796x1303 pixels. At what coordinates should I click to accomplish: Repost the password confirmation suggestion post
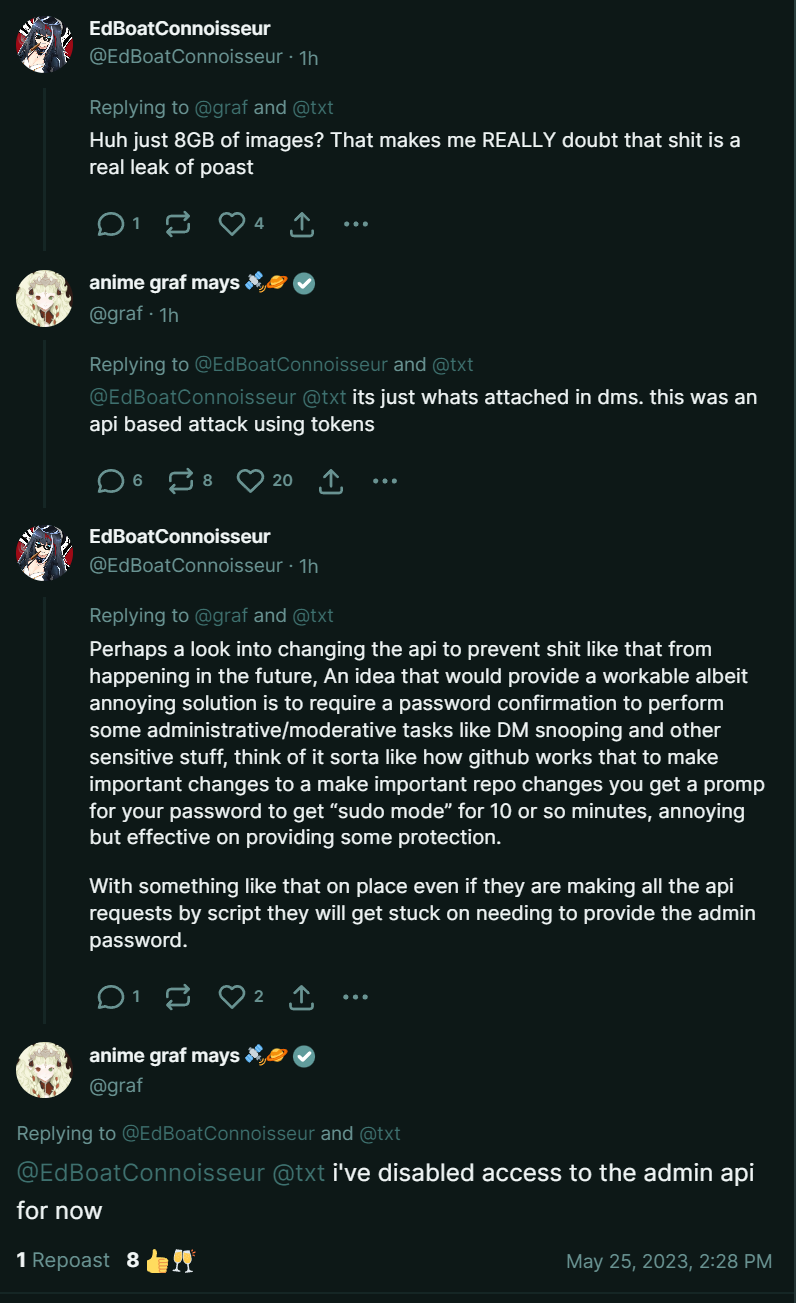tap(178, 996)
